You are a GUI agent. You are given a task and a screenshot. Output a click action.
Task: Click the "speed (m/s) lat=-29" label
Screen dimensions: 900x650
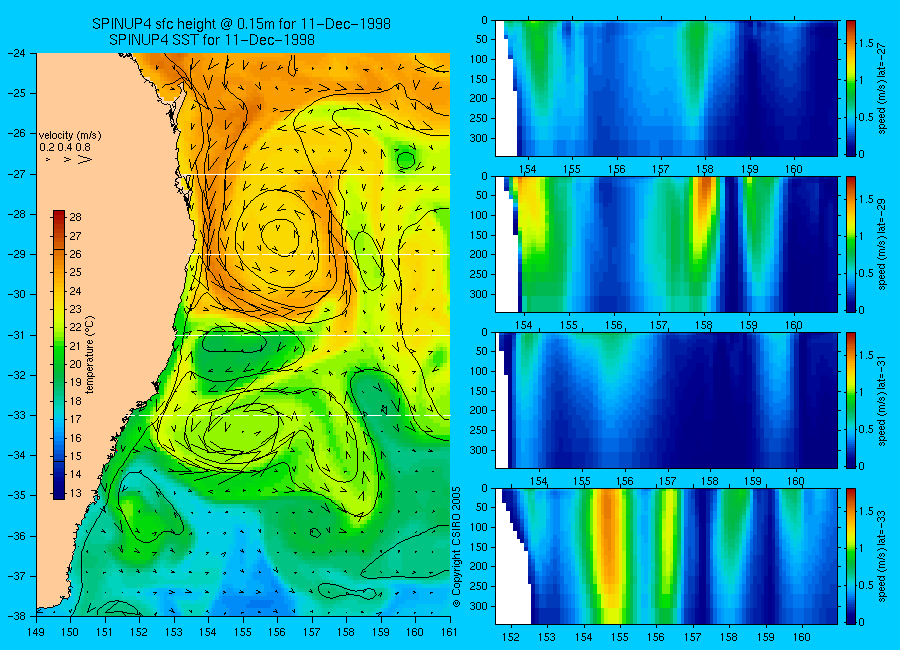[882, 244]
